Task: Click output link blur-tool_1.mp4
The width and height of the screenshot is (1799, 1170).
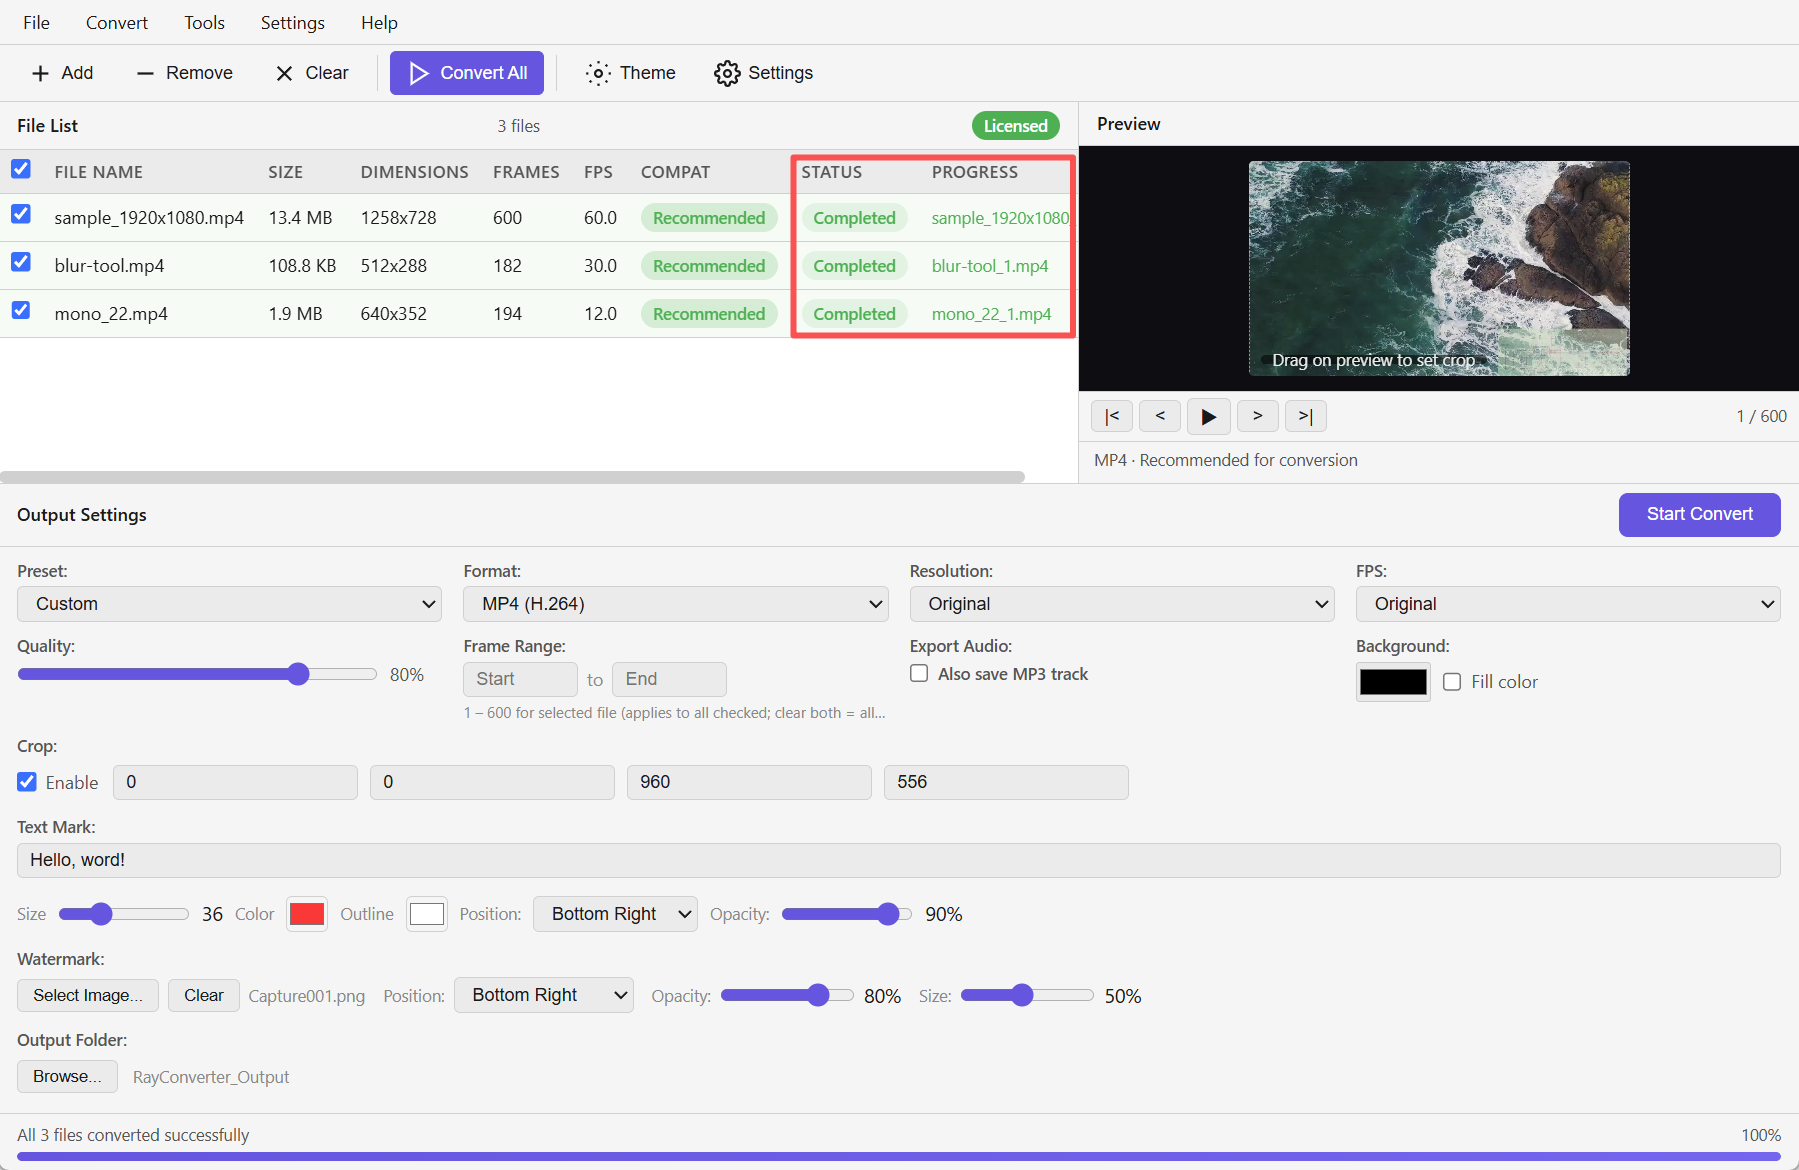Action: pos(990,266)
